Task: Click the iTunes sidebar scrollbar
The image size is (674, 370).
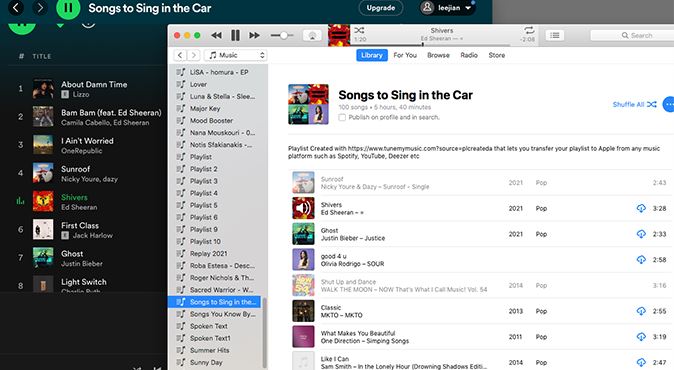Action: [264, 333]
